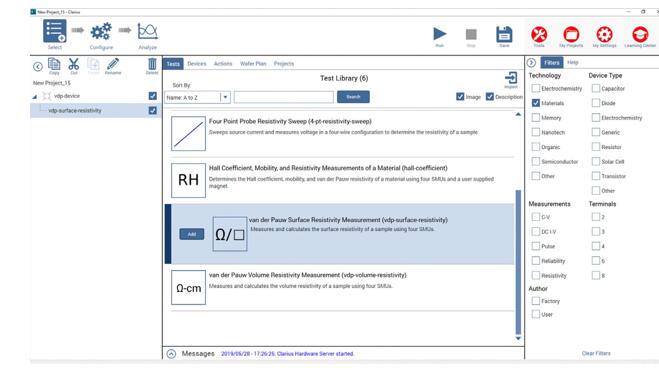Click the Delete trash icon

[x=152, y=64]
